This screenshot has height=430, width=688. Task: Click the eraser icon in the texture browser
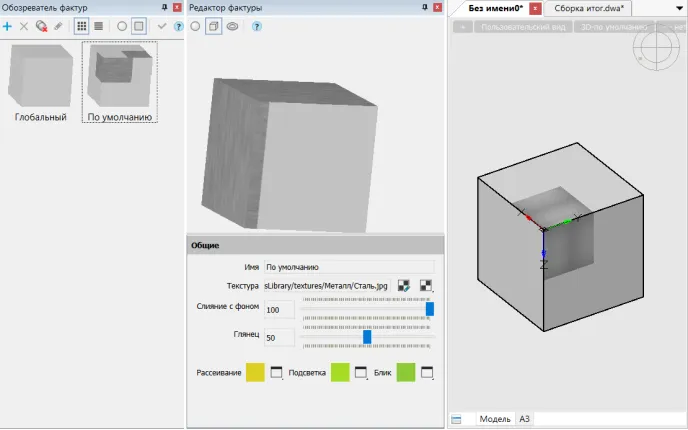click(58, 26)
